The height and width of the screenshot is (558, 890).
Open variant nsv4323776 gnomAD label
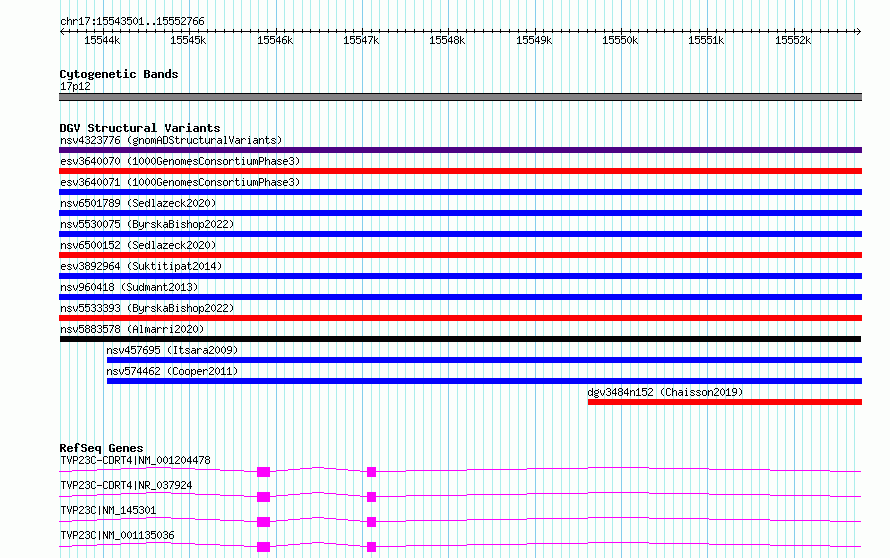pos(171,140)
